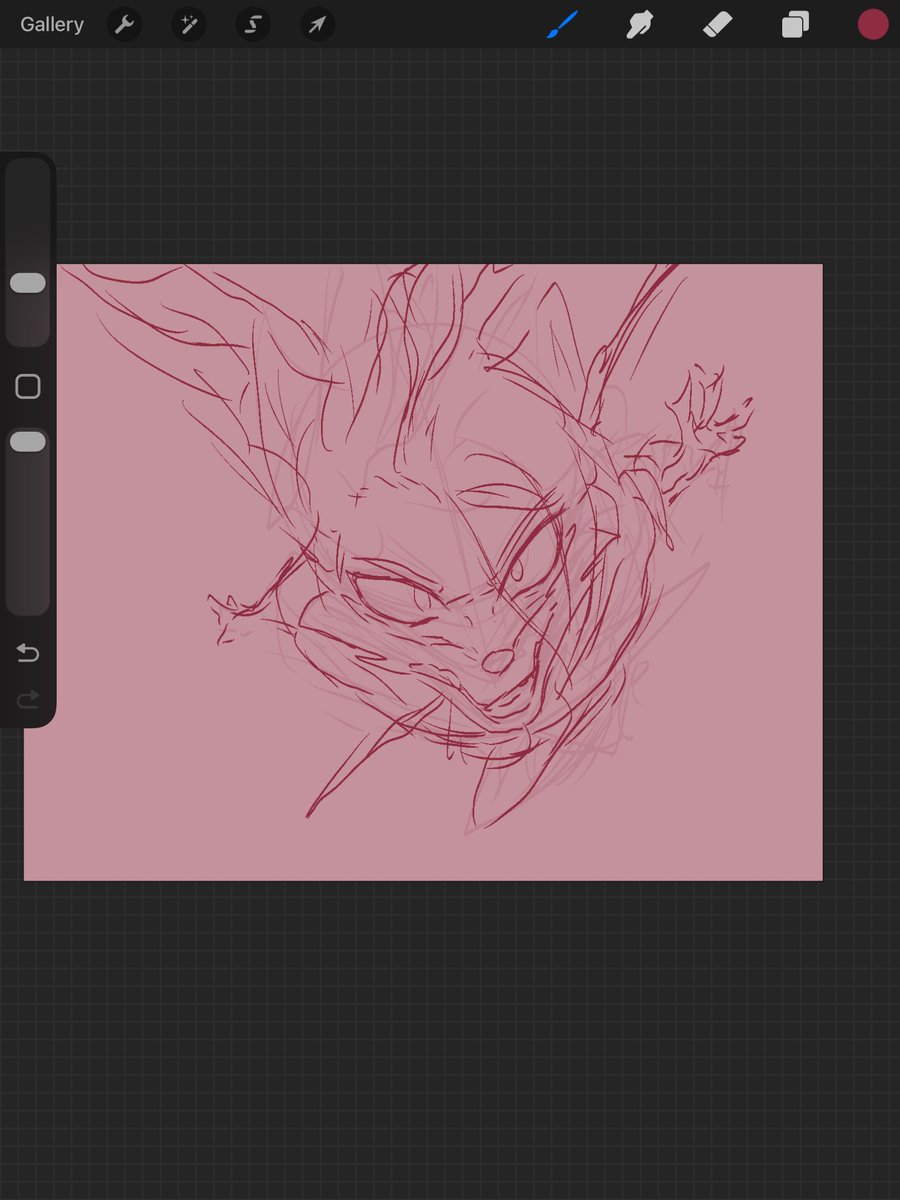Viewport: 900px width, 1200px height.
Task: Open Adjustments to reveal its dropdown options
Action: tap(189, 24)
